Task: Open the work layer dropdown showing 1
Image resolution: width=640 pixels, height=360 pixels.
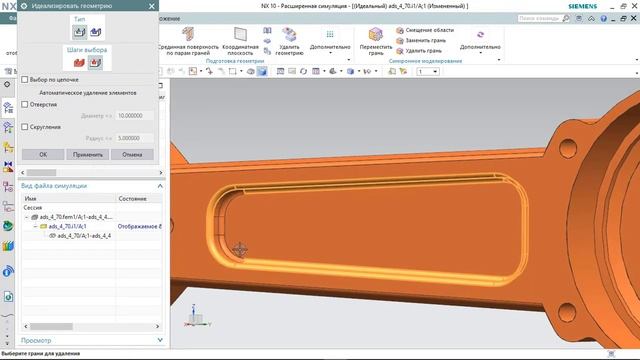Action: [x=428, y=72]
